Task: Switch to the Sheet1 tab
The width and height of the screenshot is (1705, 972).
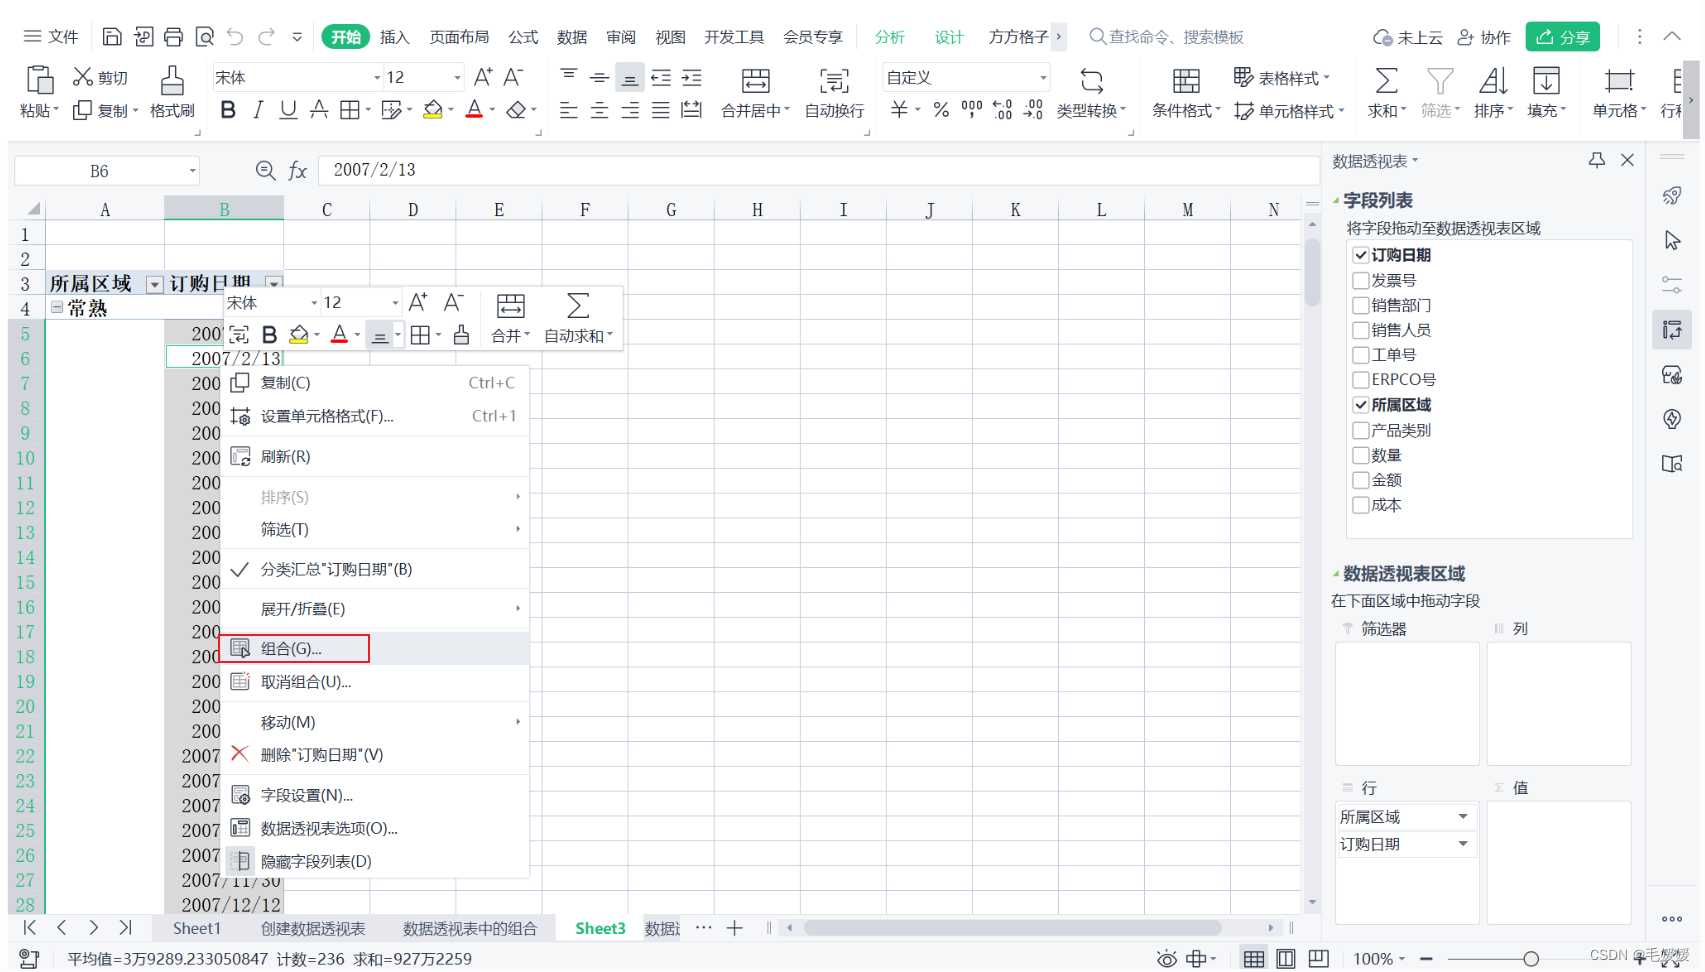Action: tap(196, 928)
